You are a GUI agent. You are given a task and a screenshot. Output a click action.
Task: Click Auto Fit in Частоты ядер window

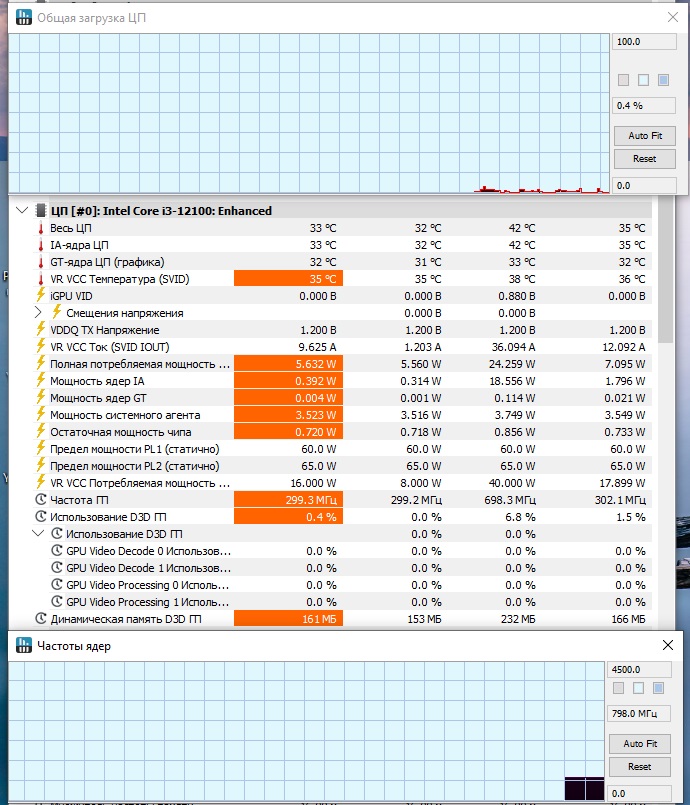(640, 743)
